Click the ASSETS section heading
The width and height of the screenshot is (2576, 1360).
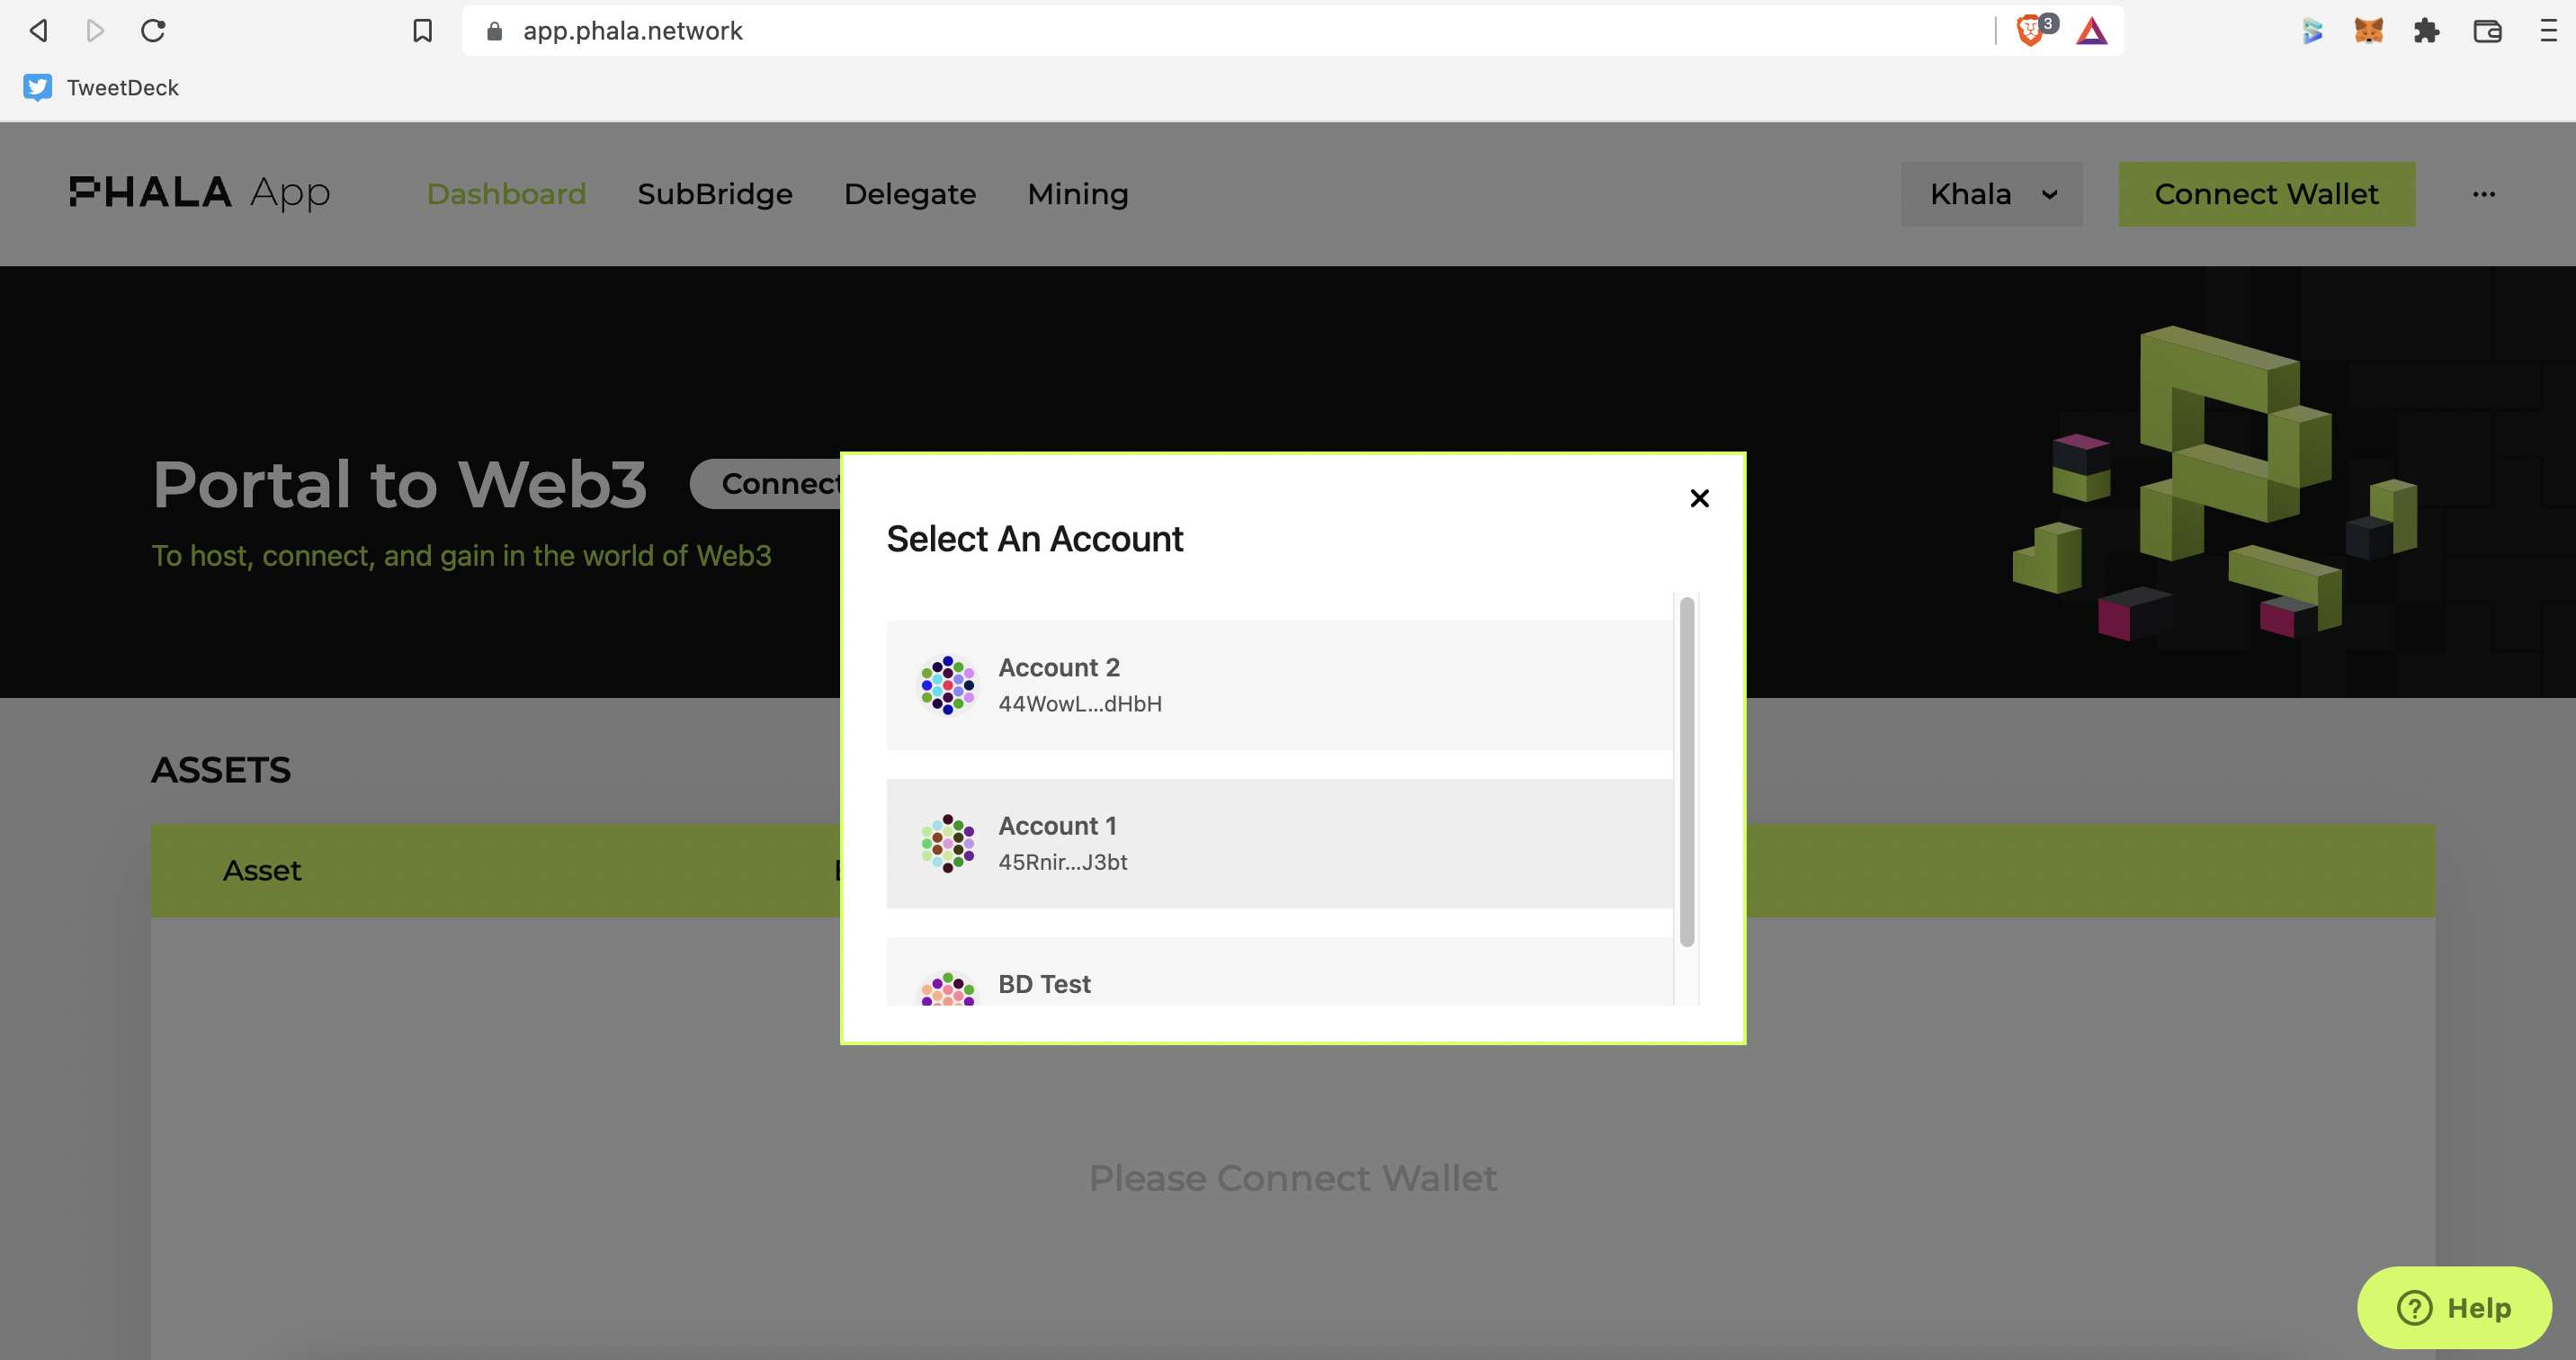221,770
